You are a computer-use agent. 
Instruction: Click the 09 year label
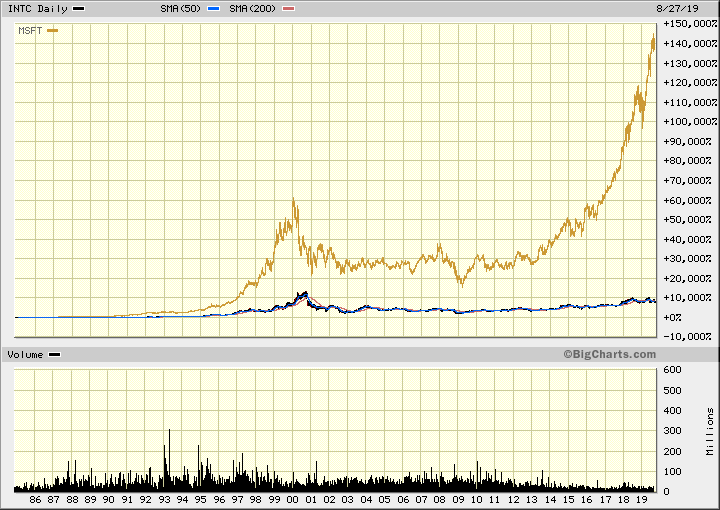pyautogui.click(x=458, y=500)
